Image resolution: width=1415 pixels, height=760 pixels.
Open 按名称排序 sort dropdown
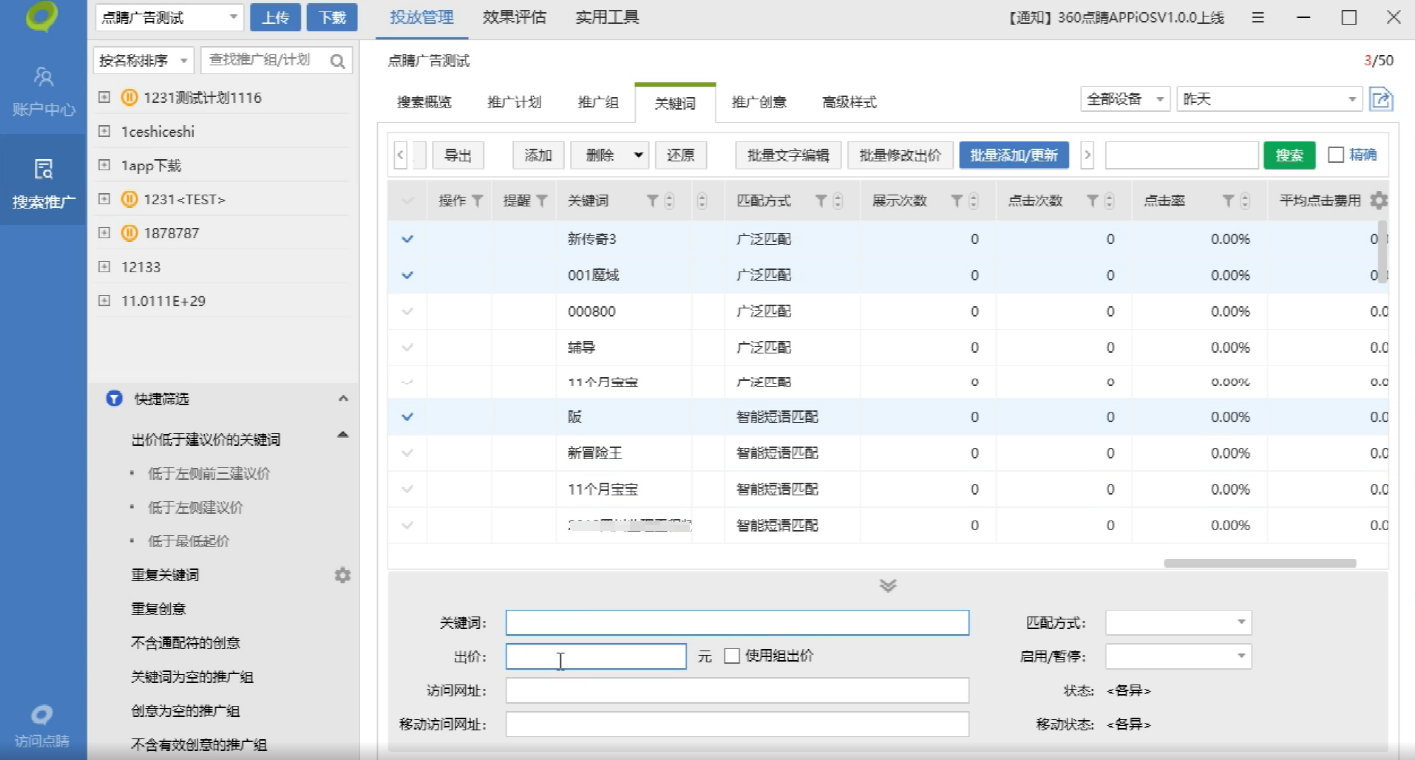click(x=142, y=61)
